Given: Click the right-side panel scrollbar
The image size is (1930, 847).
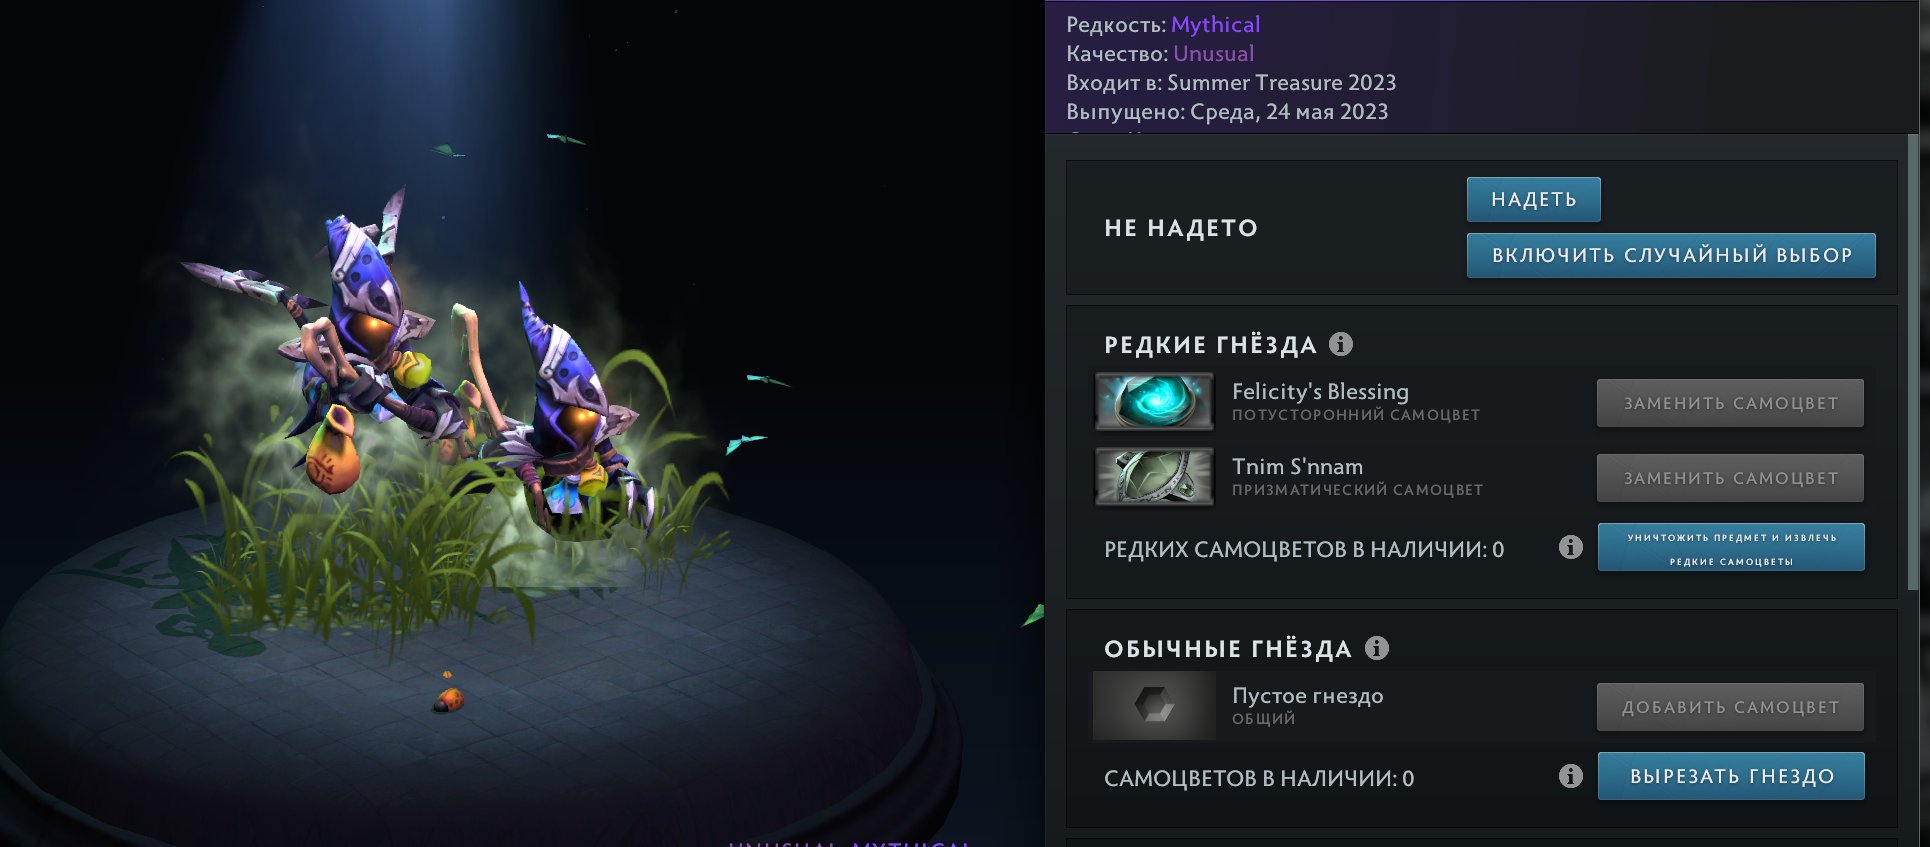Looking at the screenshot, I should point(1913,360).
